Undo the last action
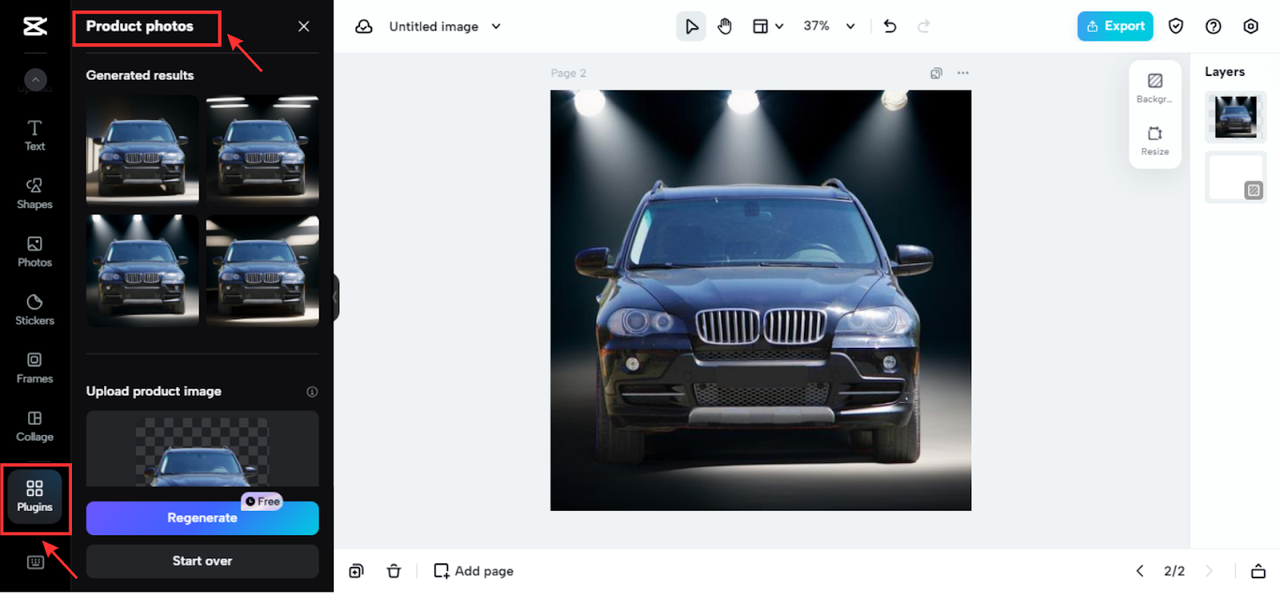This screenshot has height=595, width=1280. pyautogui.click(x=890, y=26)
